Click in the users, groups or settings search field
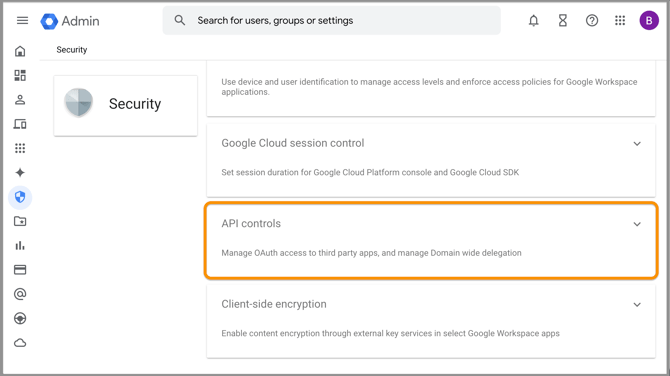This screenshot has width=670, height=376. [332, 21]
